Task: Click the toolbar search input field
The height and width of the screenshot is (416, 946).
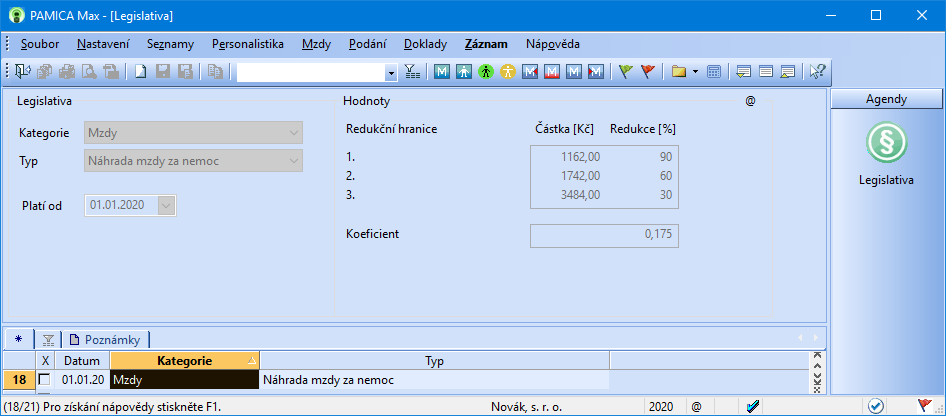Action: [x=311, y=73]
